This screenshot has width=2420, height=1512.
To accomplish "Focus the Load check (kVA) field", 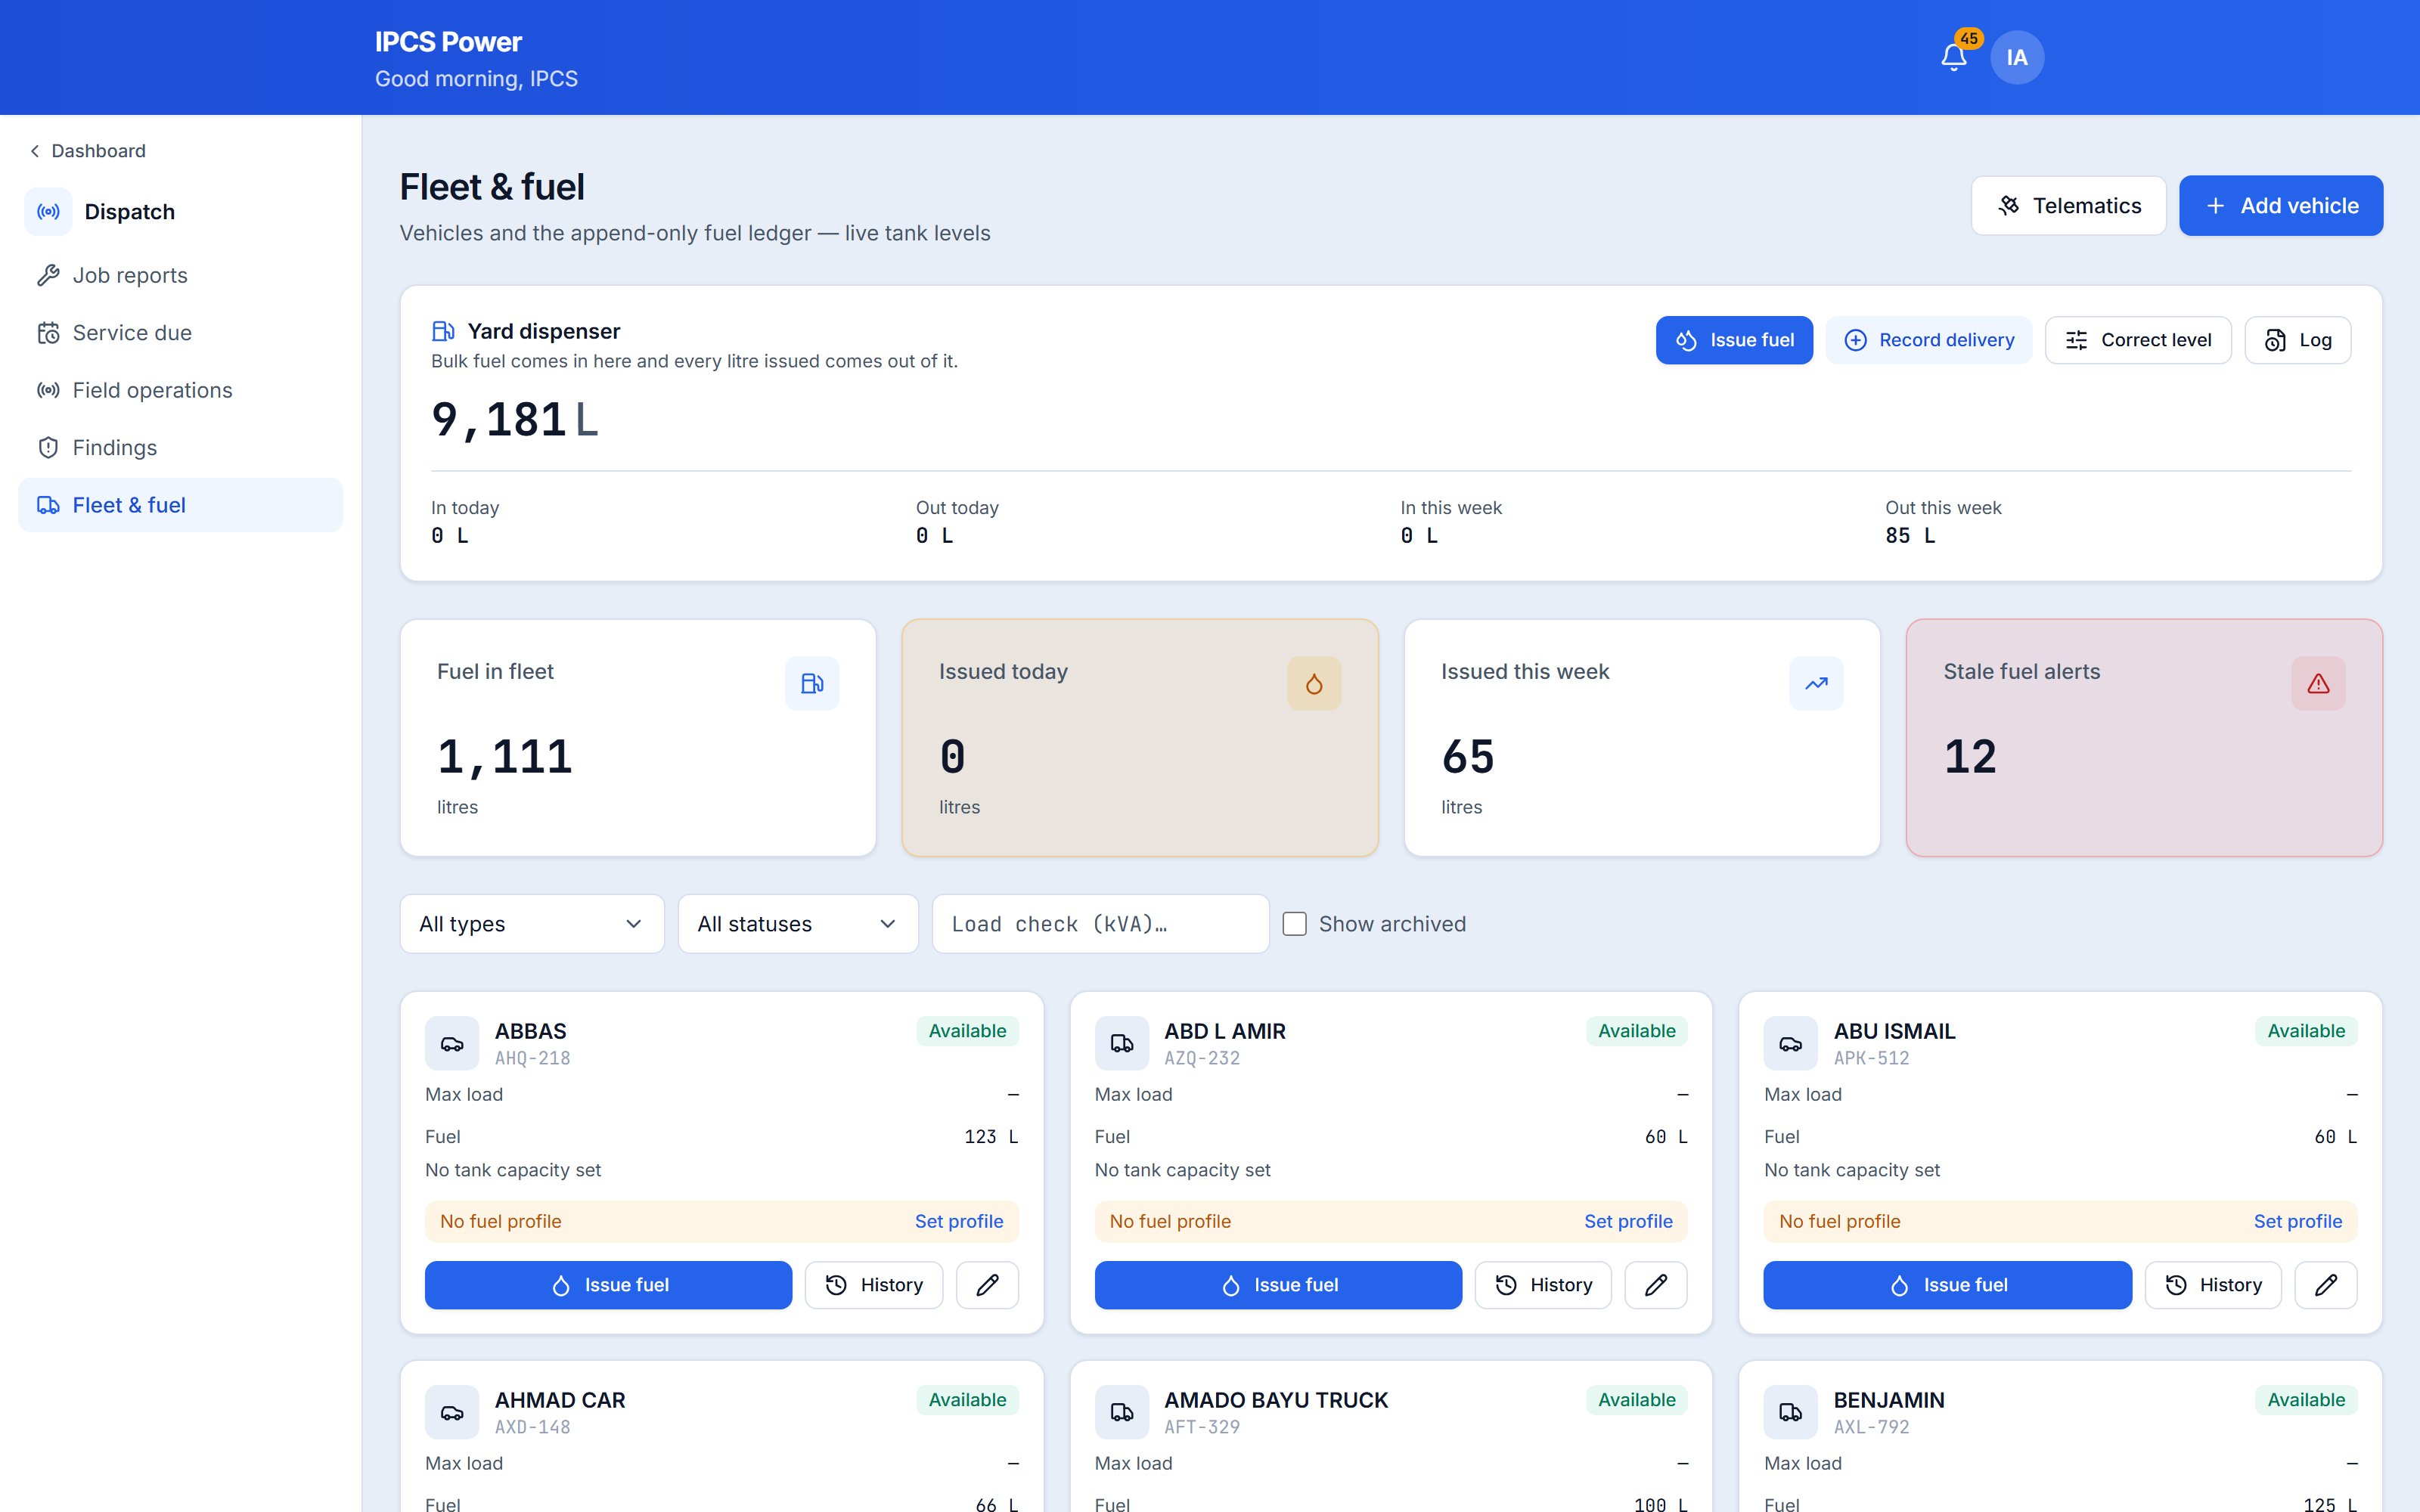I will (1100, 923).
